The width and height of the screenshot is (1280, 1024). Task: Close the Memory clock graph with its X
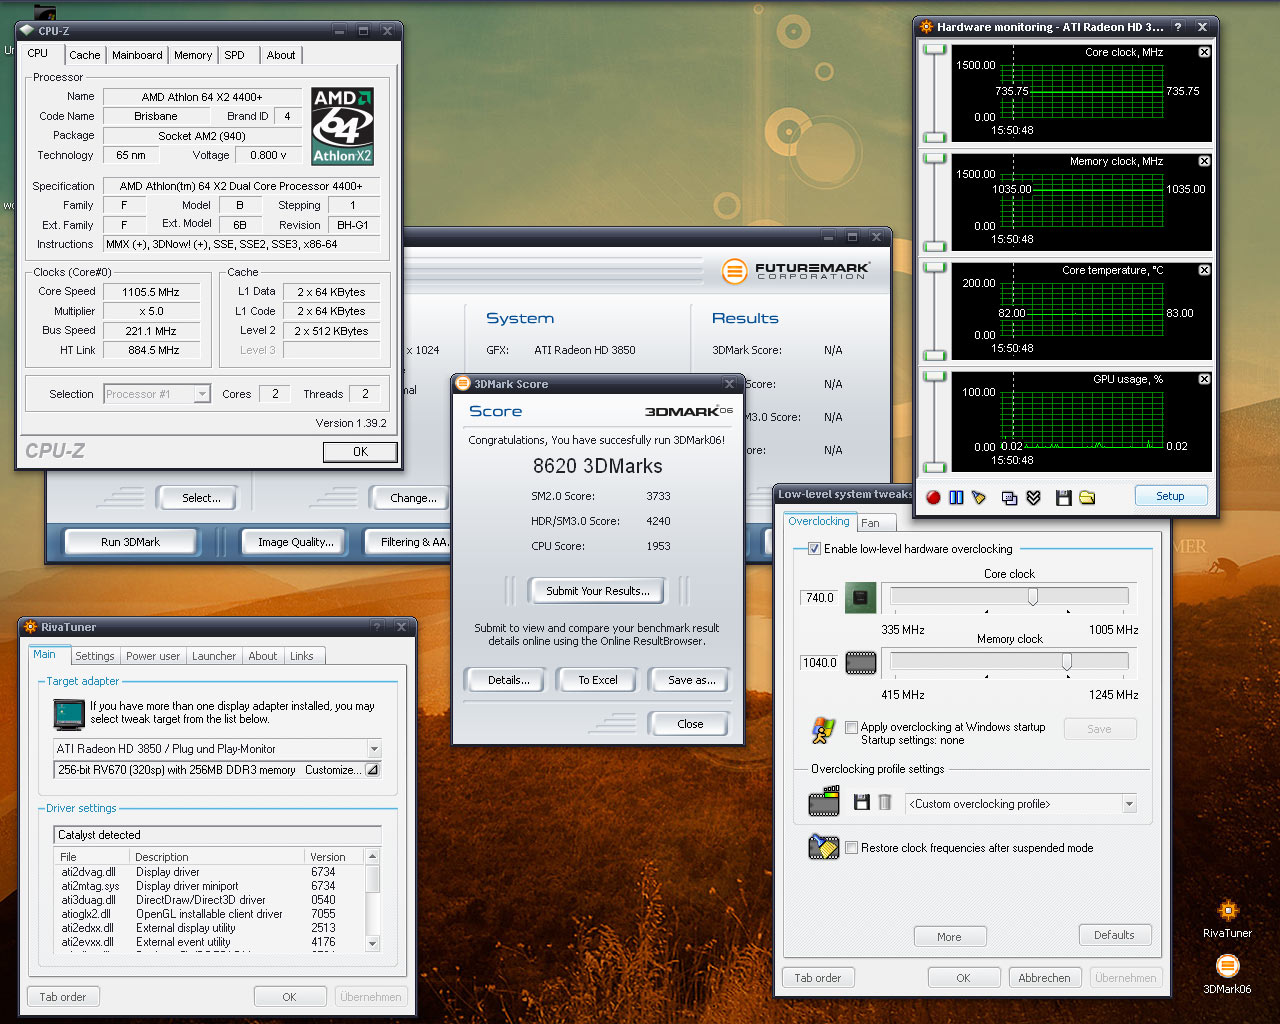[1204, 161]
